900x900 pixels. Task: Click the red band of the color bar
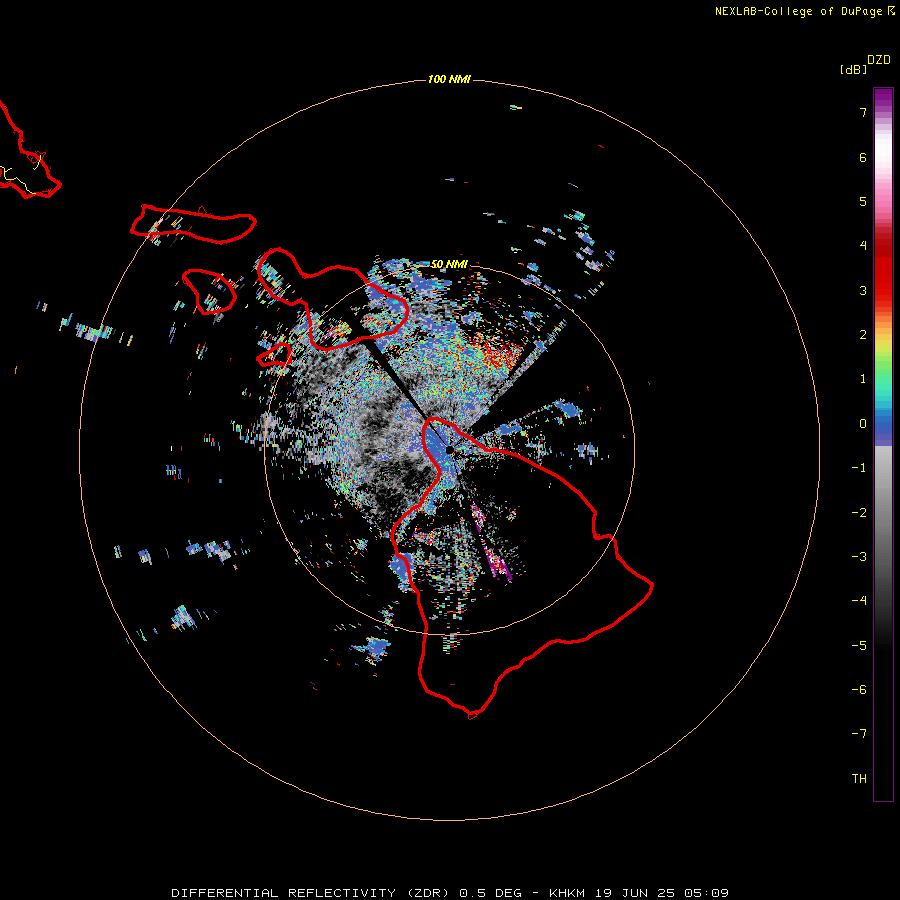point(883,270)
